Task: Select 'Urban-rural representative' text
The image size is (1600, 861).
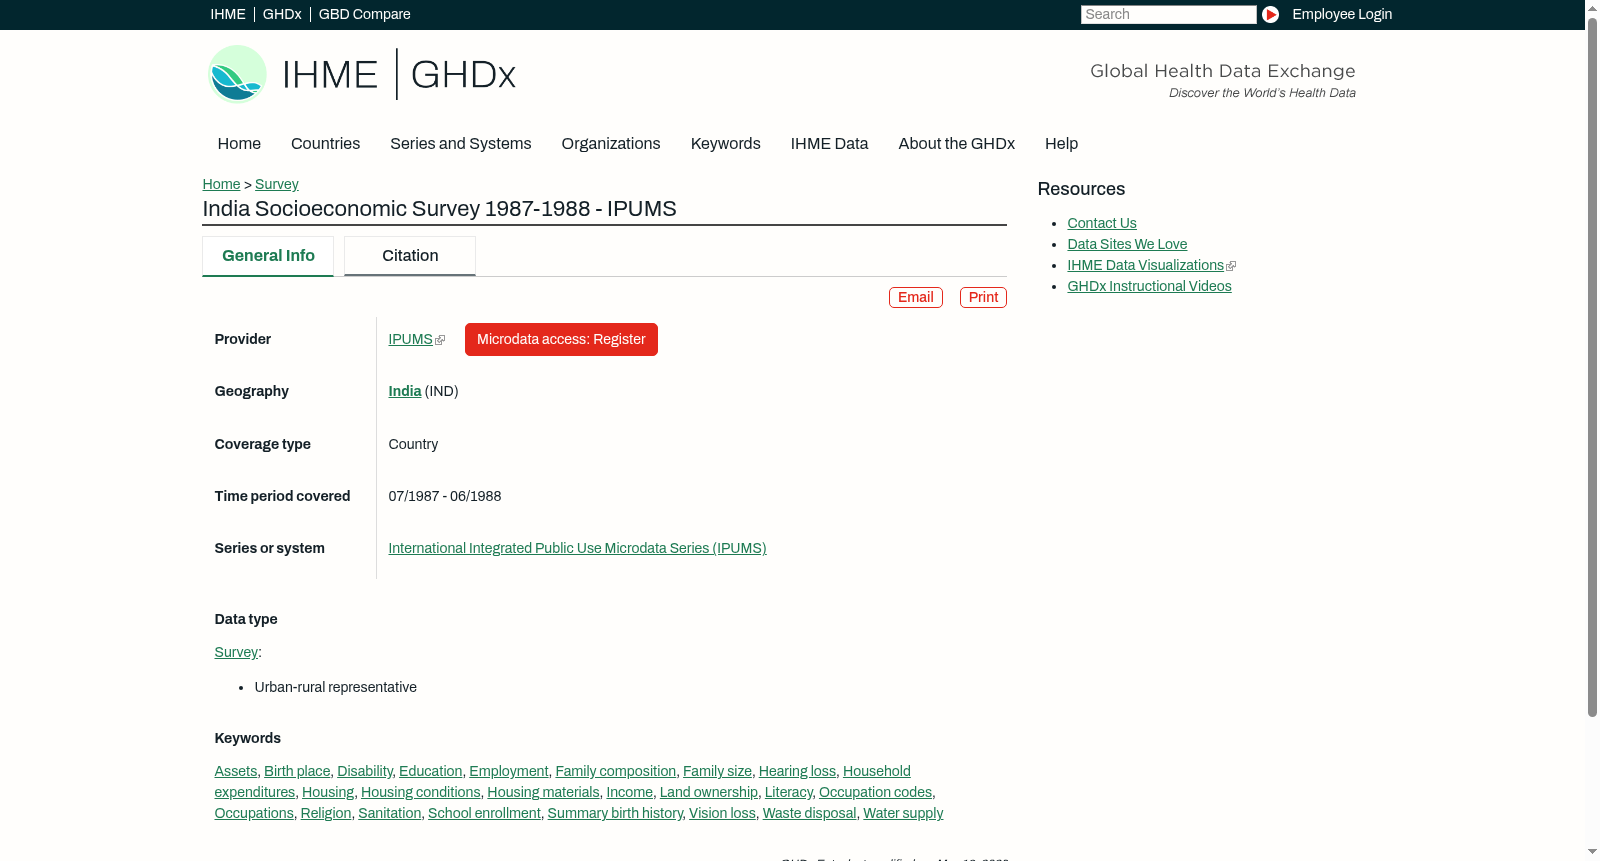Action: click(336, 687)
